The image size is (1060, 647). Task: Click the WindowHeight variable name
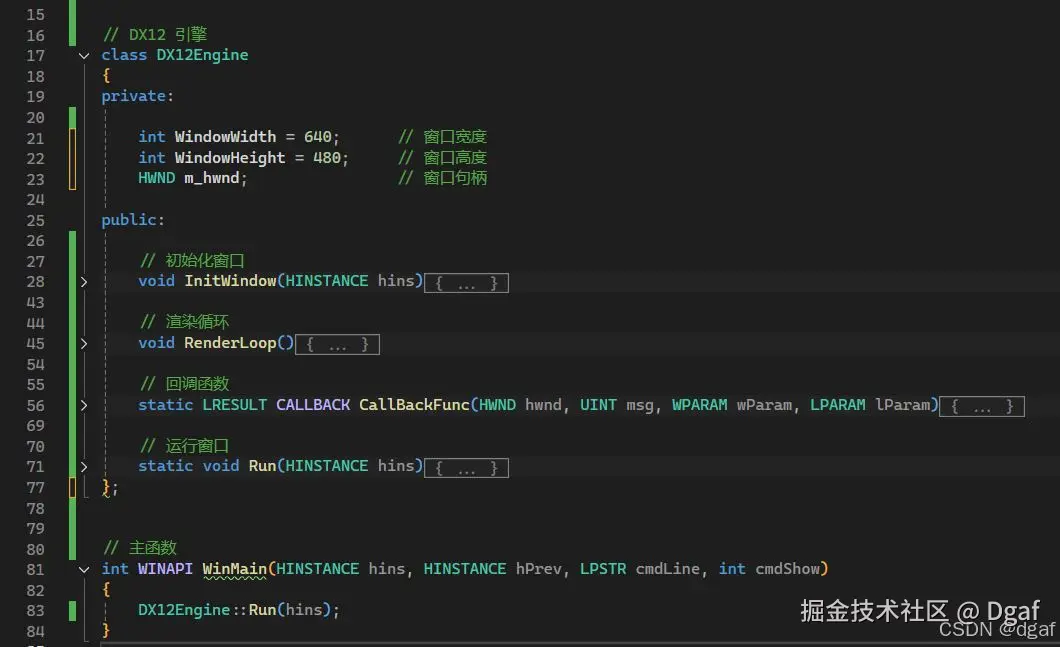230,158
